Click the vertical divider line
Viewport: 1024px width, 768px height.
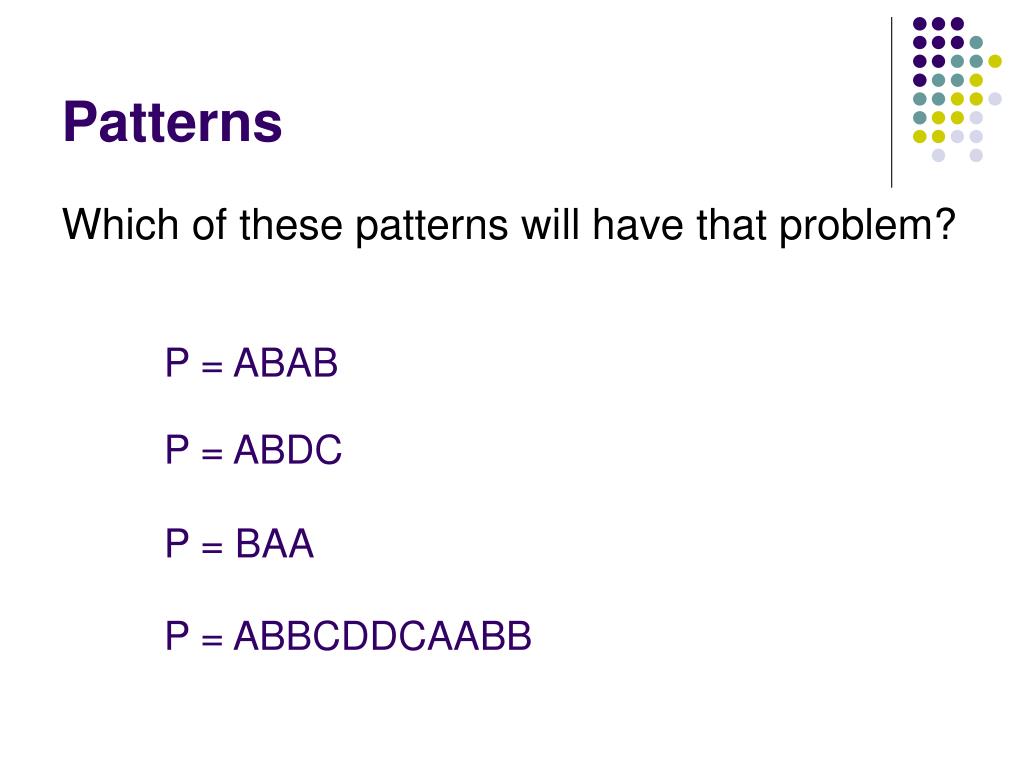pyautogui.click(x=891, y=103)
